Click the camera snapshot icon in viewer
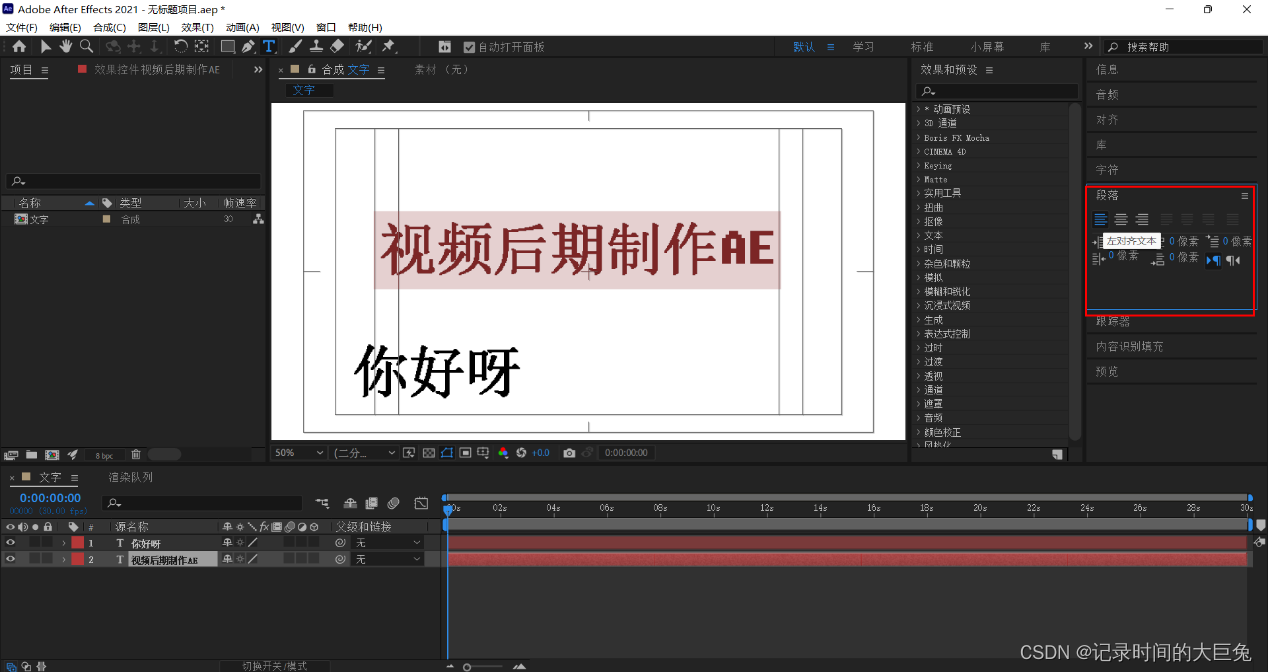Viewport: 1268px width, 672px height. click(x=569, y=453)
